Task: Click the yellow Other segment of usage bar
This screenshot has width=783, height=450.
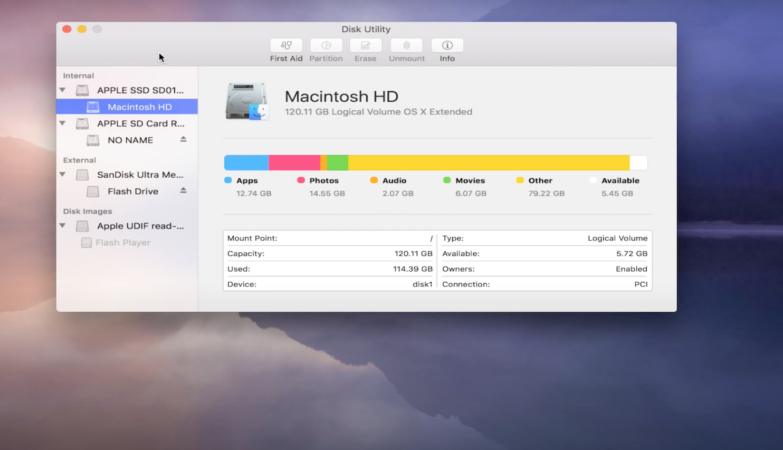Action: tap(489, 163)
